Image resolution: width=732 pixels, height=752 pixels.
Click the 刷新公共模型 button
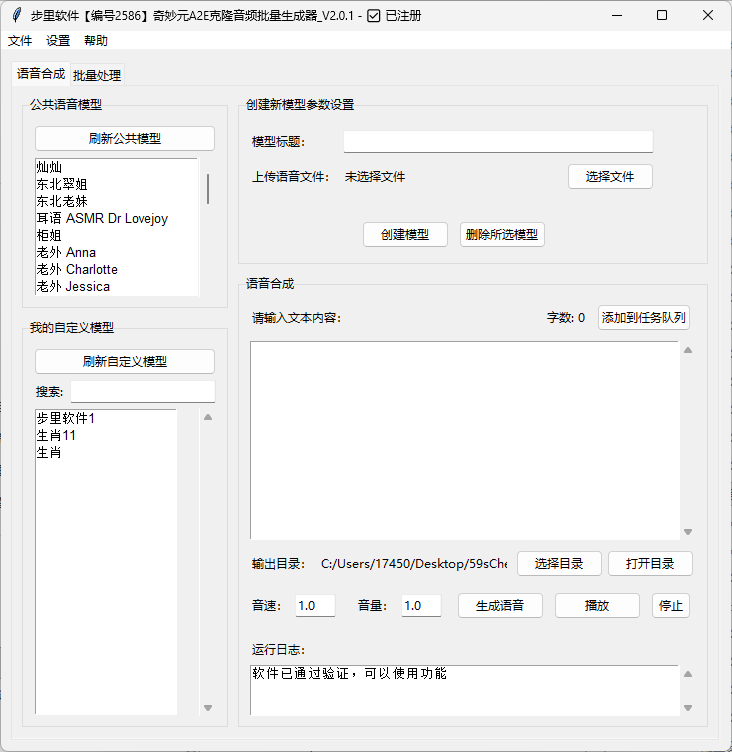click(124, 139)
